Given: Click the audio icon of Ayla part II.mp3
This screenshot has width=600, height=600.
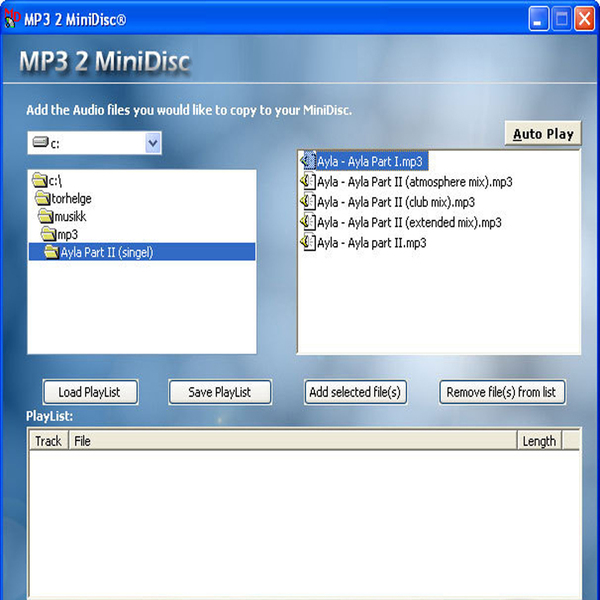Looking at the screenshot, I should (x=308, y=242).
